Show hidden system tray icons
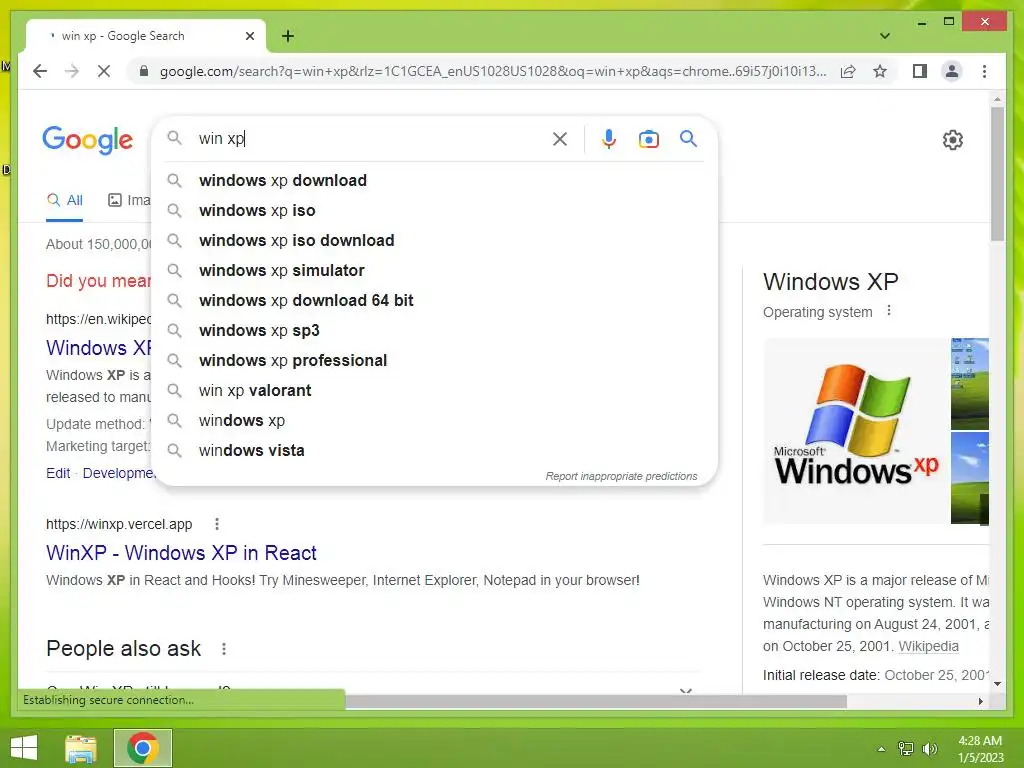The image size is (1024, 768). click(x=881, y=749)
